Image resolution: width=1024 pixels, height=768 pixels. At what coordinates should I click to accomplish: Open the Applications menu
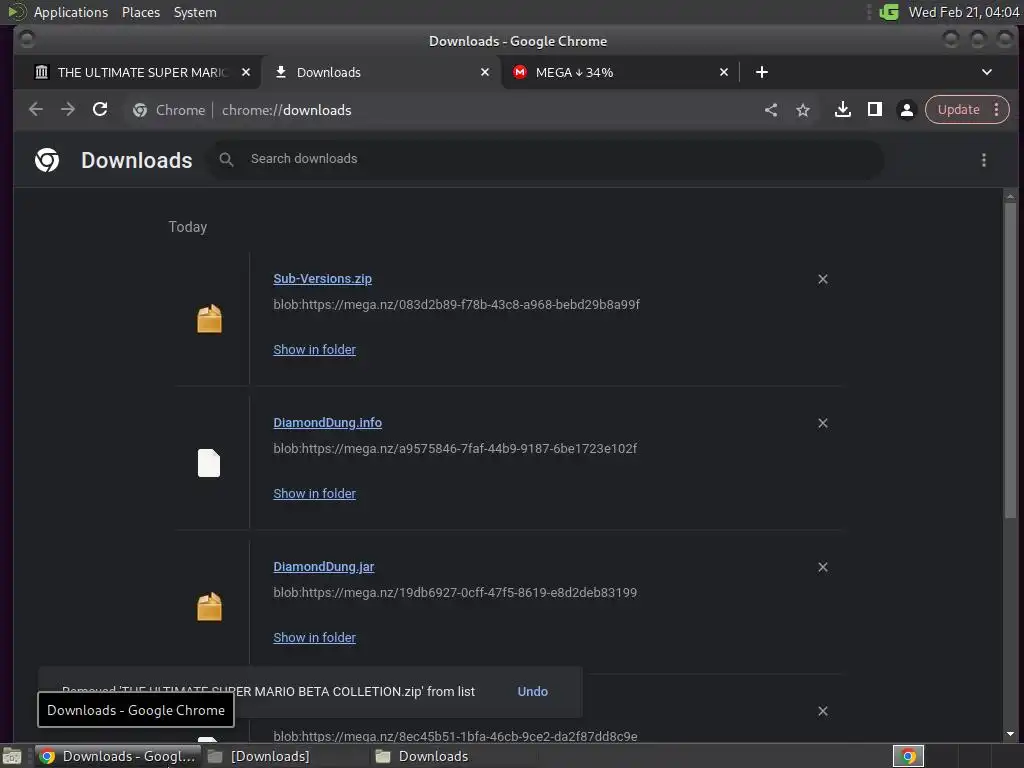tap(71, 12)
